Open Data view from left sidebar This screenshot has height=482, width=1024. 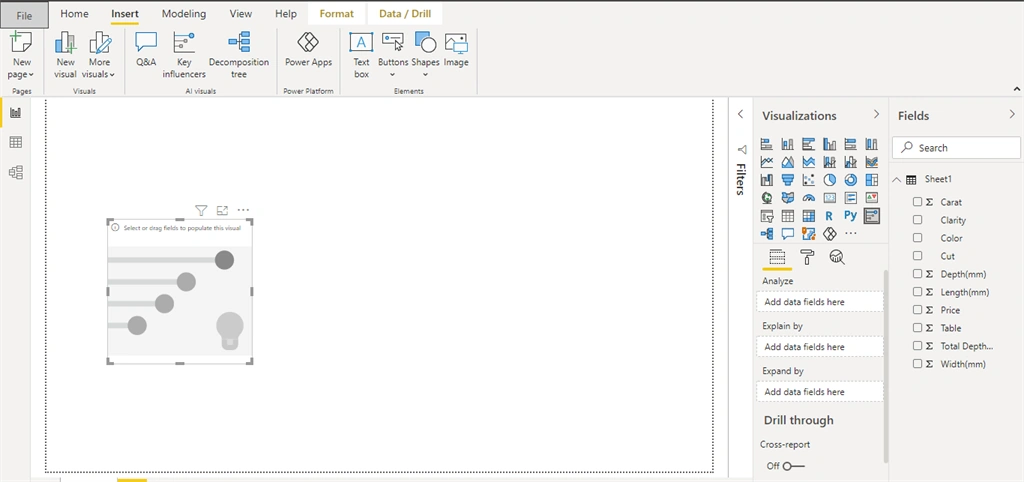pyautogui.click(x=16, y=142)
